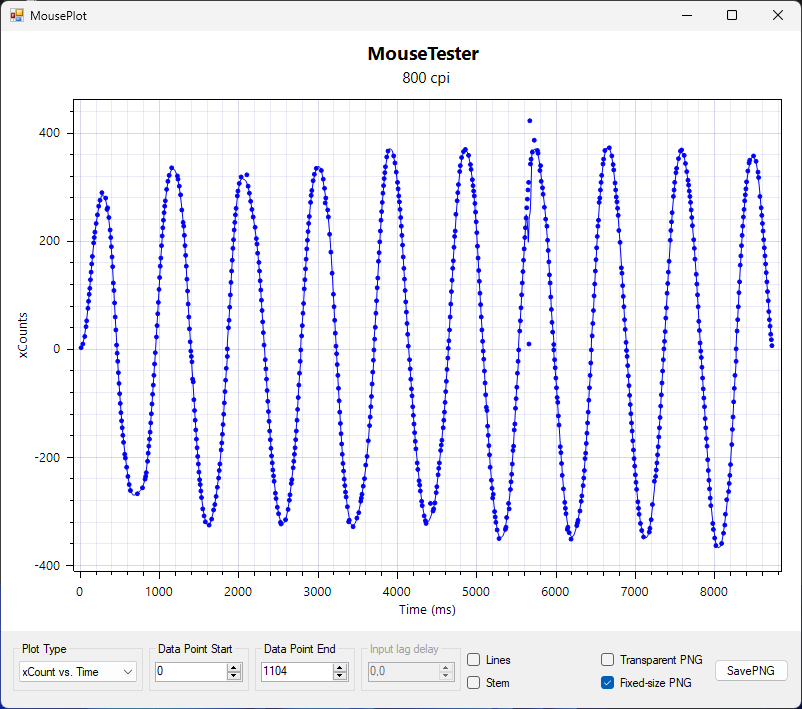Screen dimensions: 802x709
Task: Click the 200 tick label on the y-axis
Action: (x=50, y=241)
